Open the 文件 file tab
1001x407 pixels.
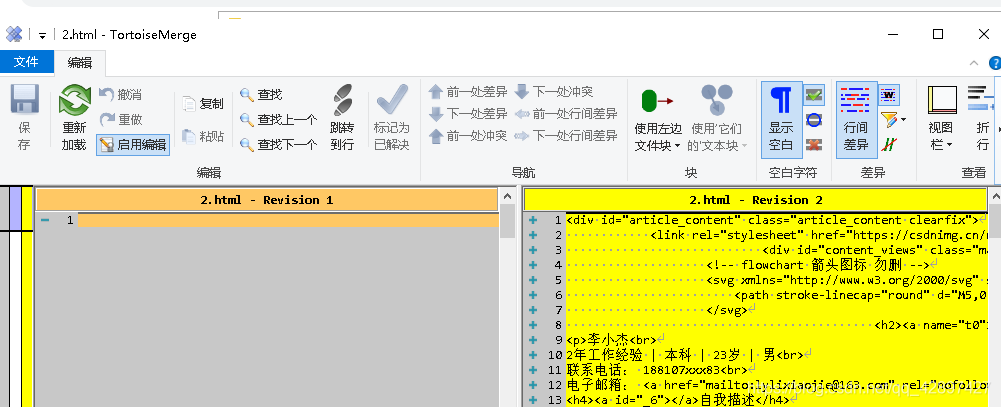[26, 62]
